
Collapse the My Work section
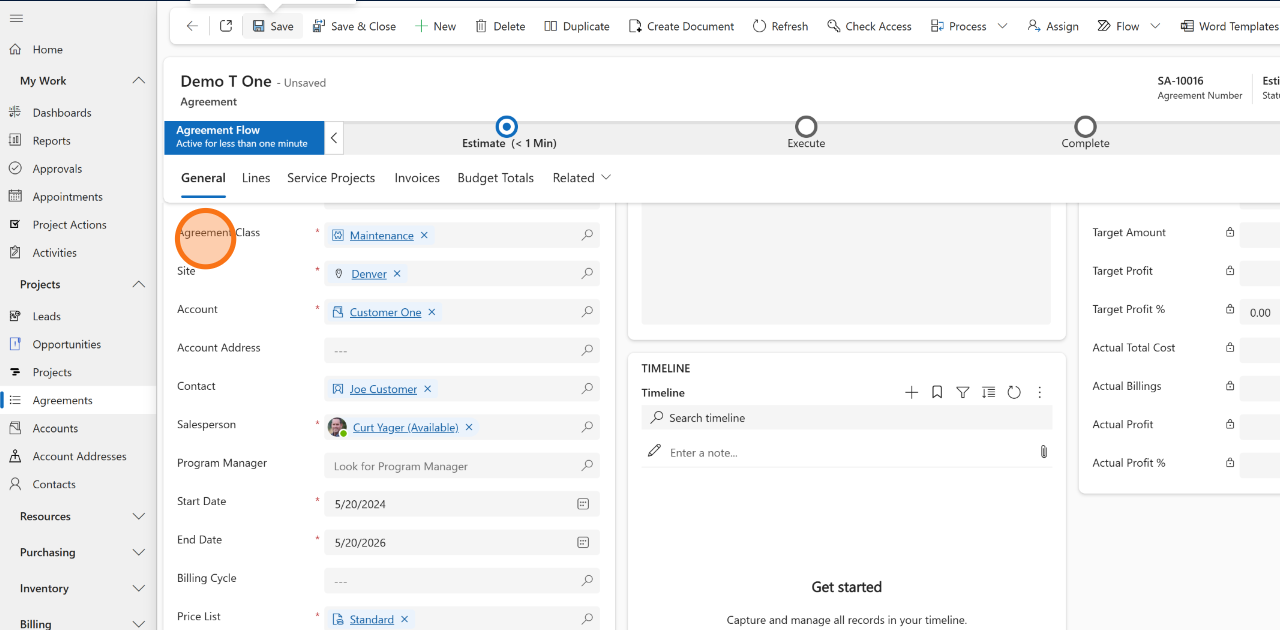tap(139, 81)
